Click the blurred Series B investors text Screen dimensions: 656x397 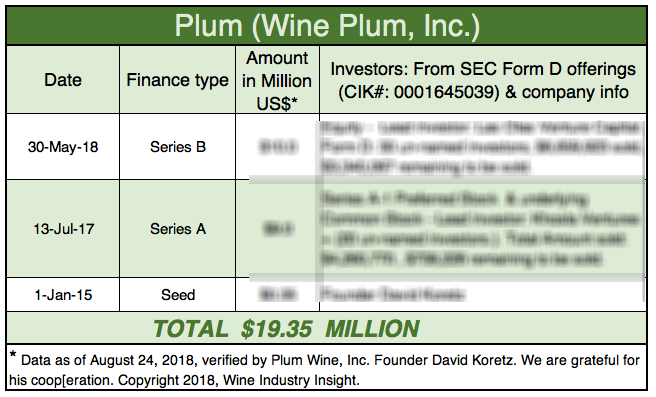(x=481, y=147)
